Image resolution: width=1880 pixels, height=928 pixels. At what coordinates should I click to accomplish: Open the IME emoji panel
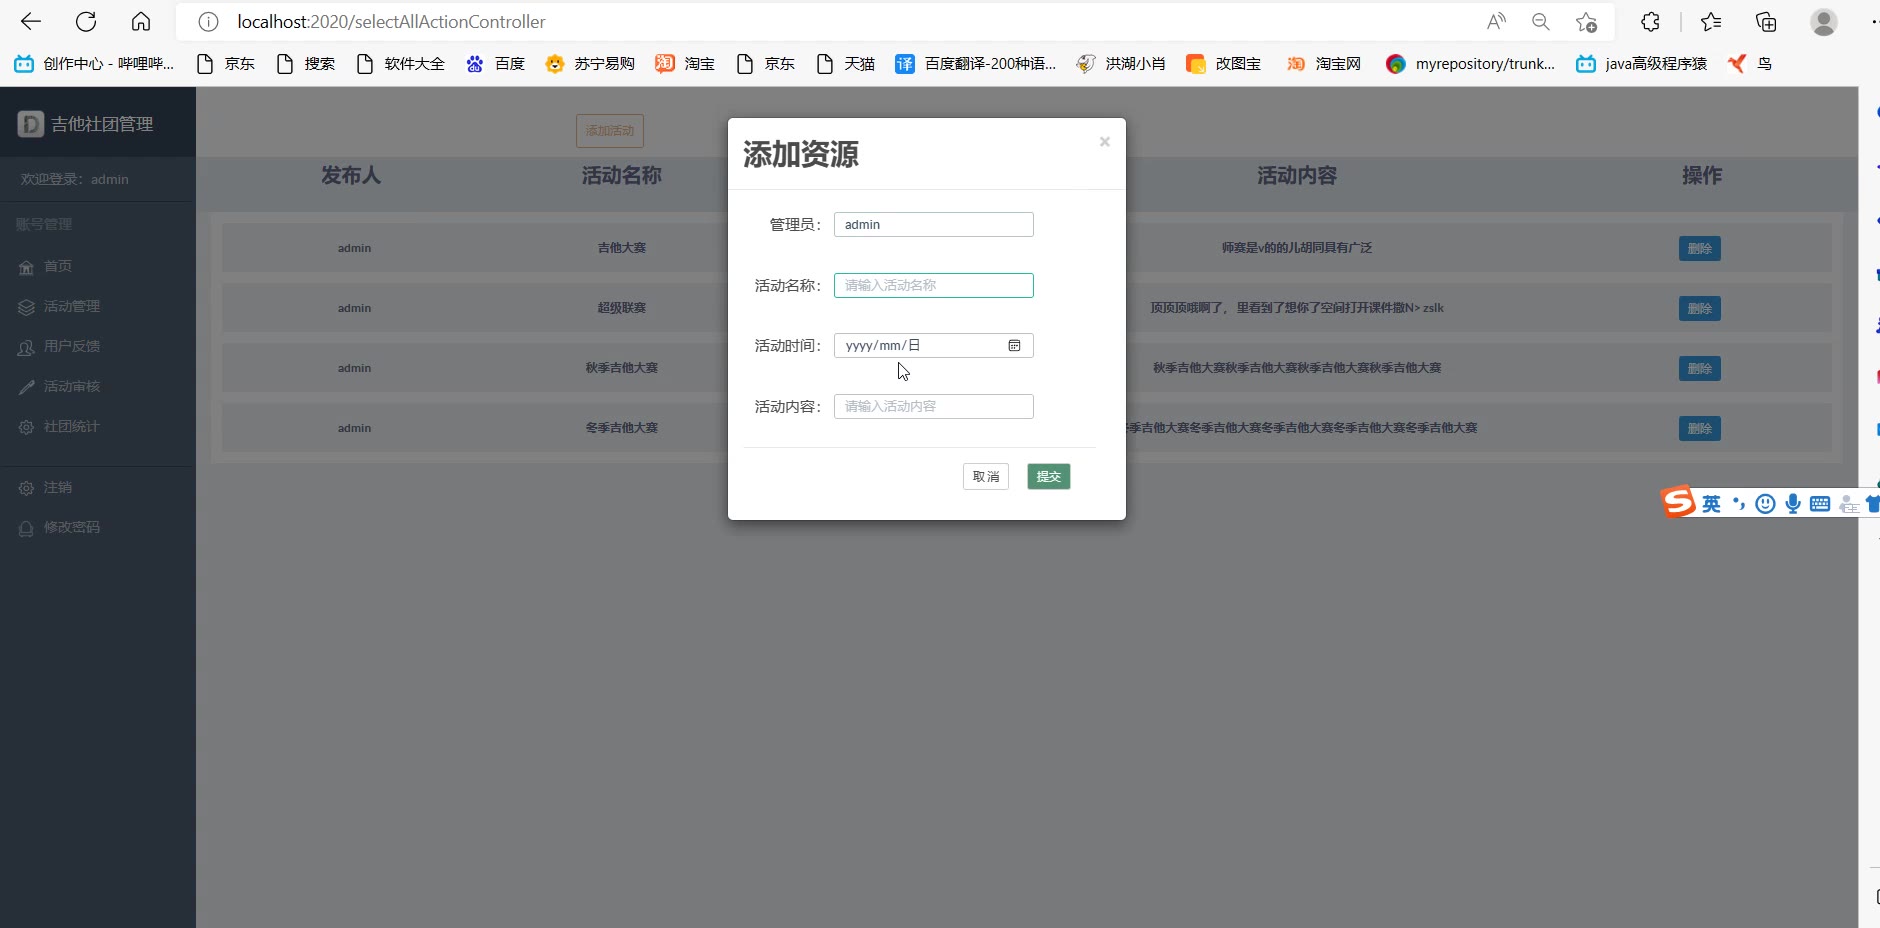coord(1766,504)
